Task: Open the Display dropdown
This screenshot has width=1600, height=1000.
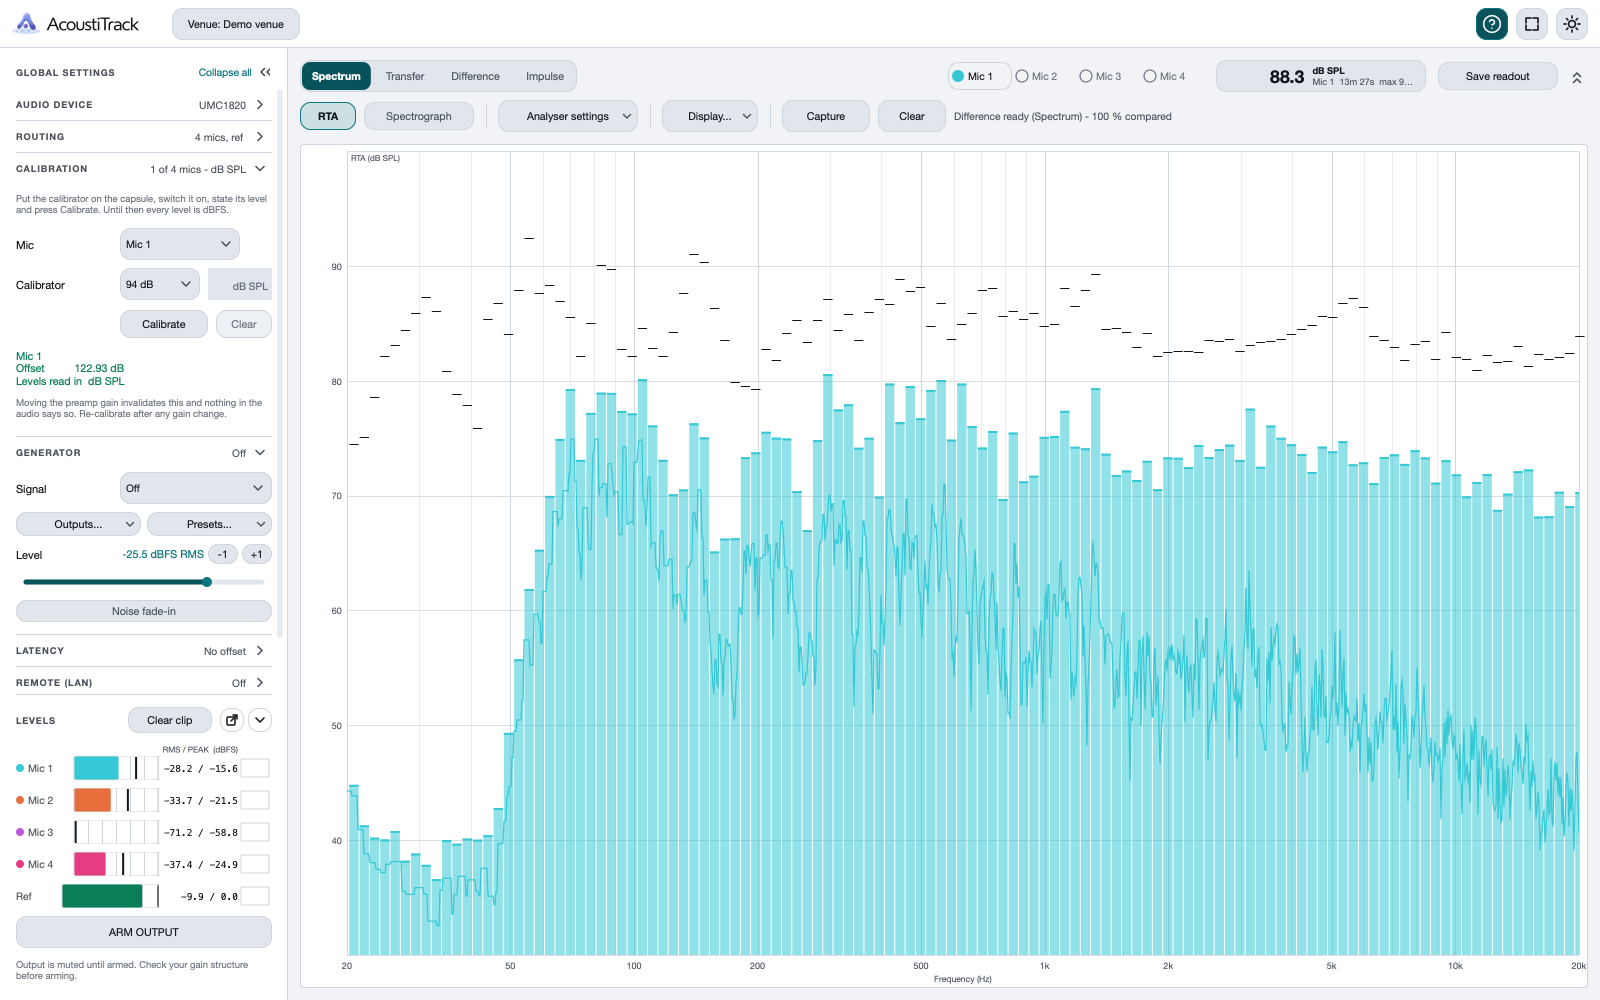Action: point(710,116)
